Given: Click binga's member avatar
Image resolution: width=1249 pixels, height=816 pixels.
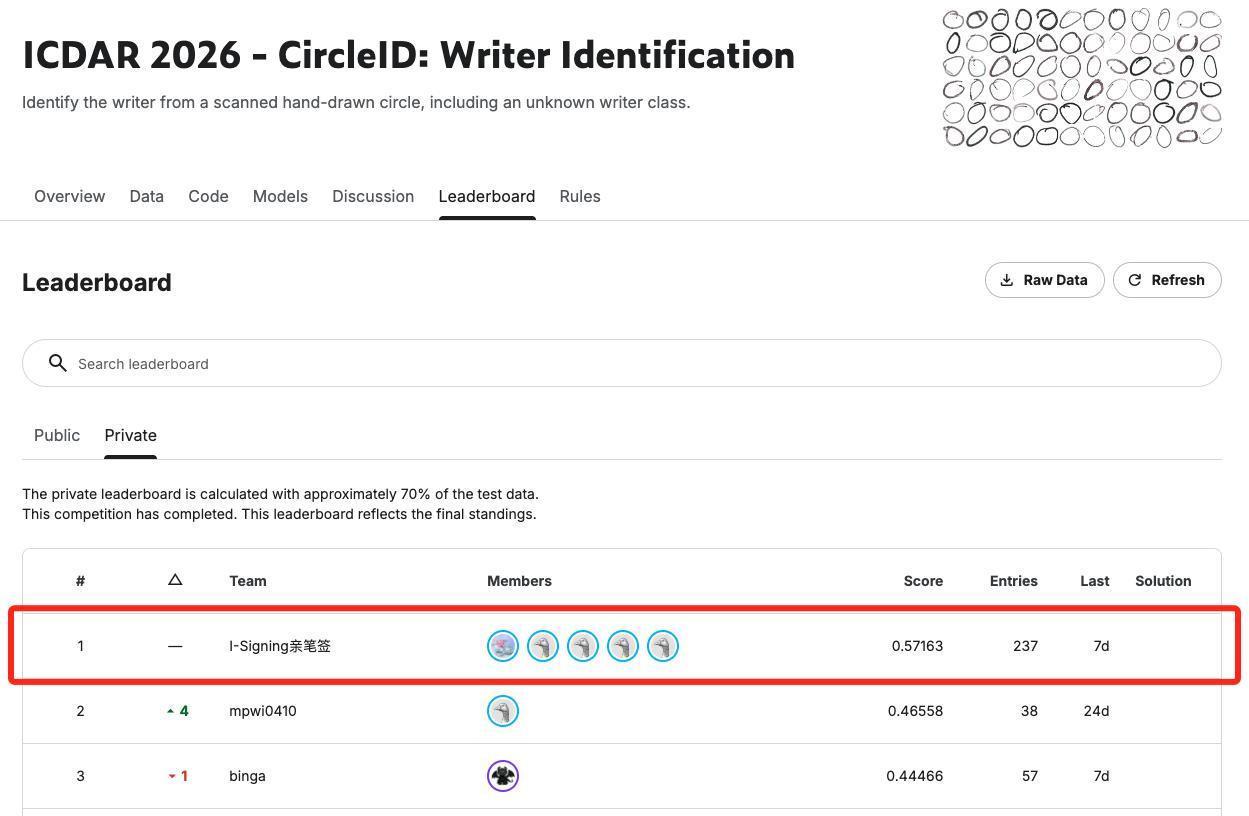Looking at the screenshot, I should coord(503,776).
